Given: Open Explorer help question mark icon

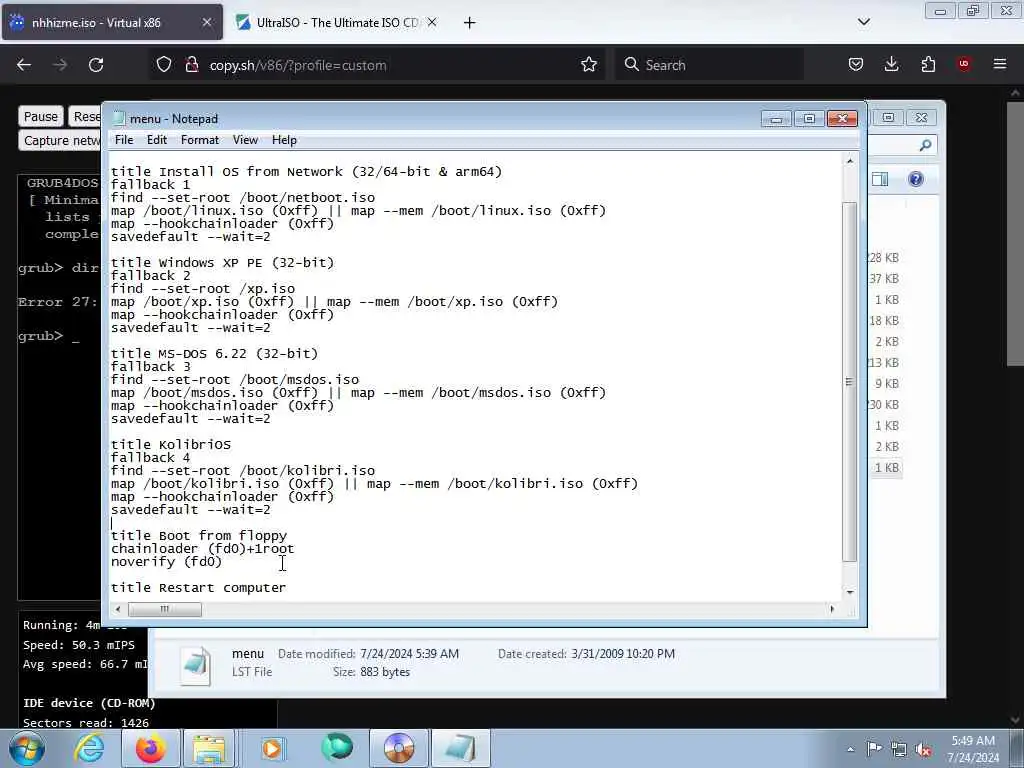Looking at the screenshot, I should click(x=916, y=179).
